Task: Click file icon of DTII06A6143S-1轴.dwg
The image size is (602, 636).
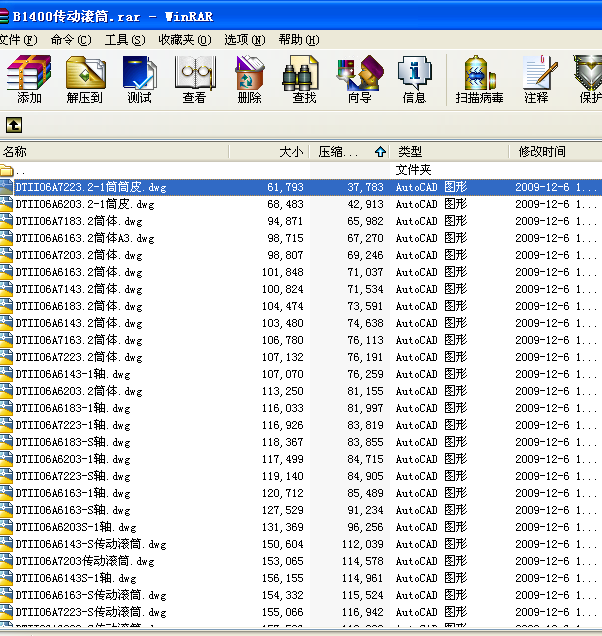Action: (6, 578)
